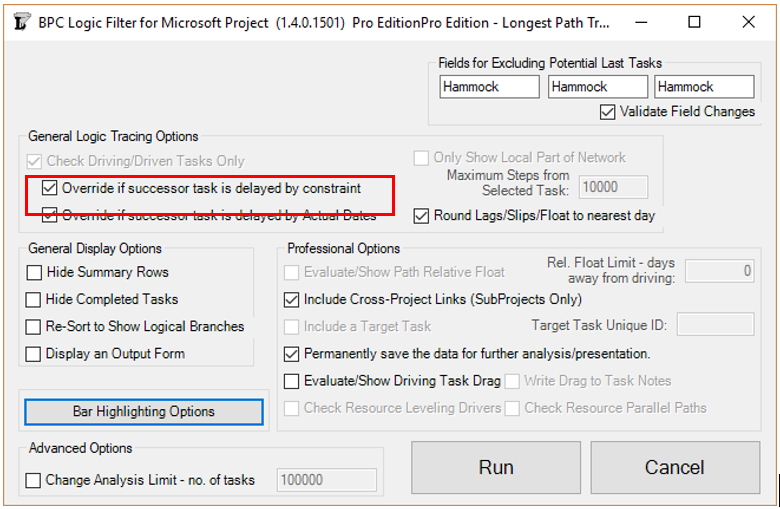
Task: Enable Hide Completed Tasks
Action: click(x=33, y=299)
